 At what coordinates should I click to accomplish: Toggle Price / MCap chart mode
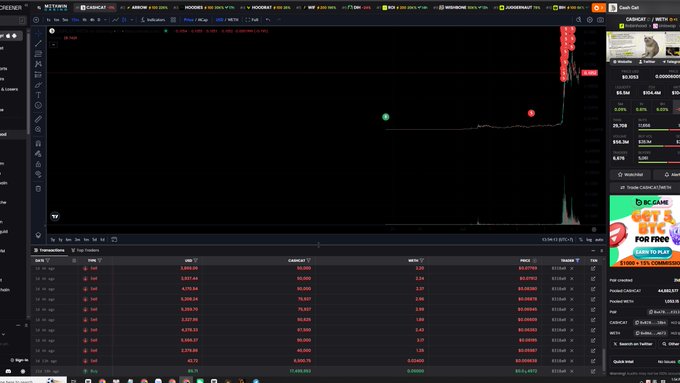[196, 20]
